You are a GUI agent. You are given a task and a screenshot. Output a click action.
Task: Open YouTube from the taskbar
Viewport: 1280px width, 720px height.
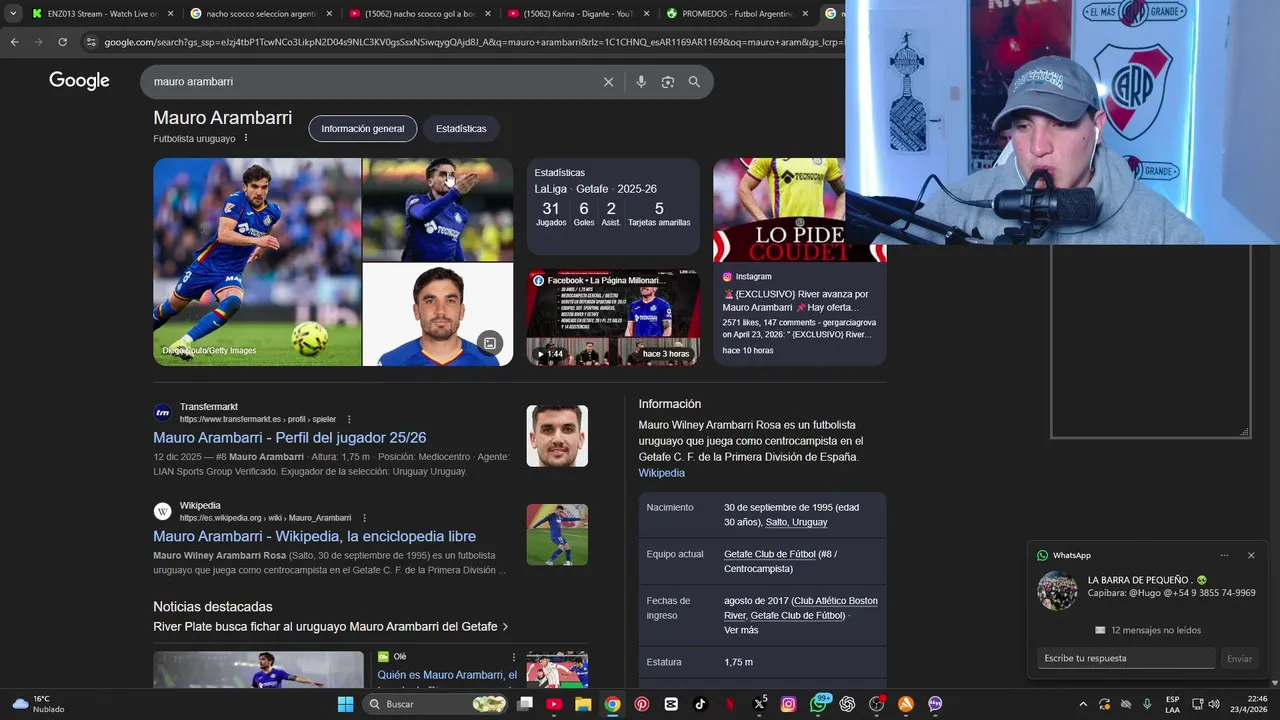(554, 704)
